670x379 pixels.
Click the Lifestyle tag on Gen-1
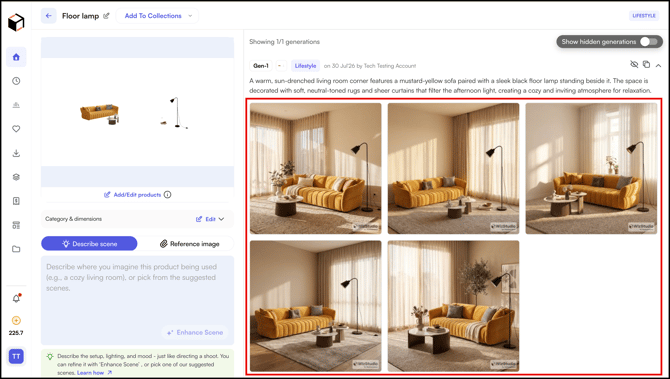[306, 66]
